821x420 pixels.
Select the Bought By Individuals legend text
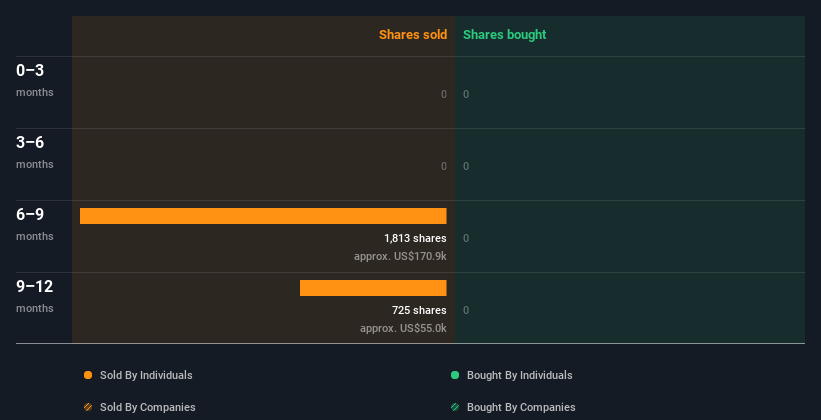(519, 375)
